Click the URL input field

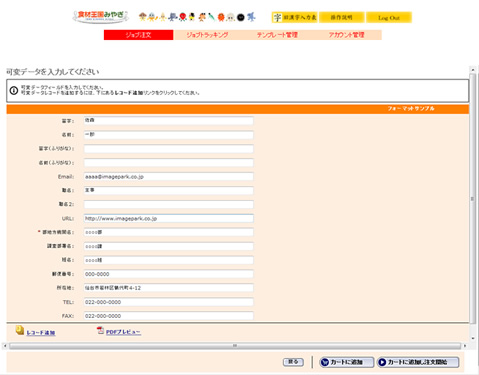pyautogui.click(x=168, y=218)
